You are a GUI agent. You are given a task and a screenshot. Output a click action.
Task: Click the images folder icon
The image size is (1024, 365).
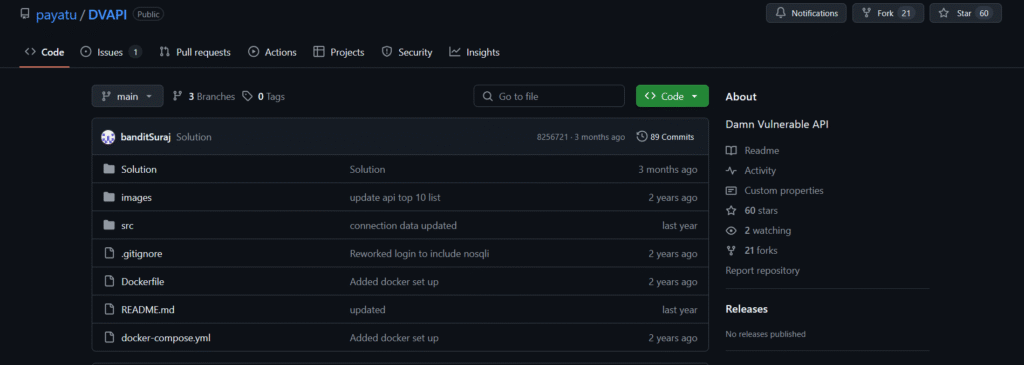click(x=109, y=197)
